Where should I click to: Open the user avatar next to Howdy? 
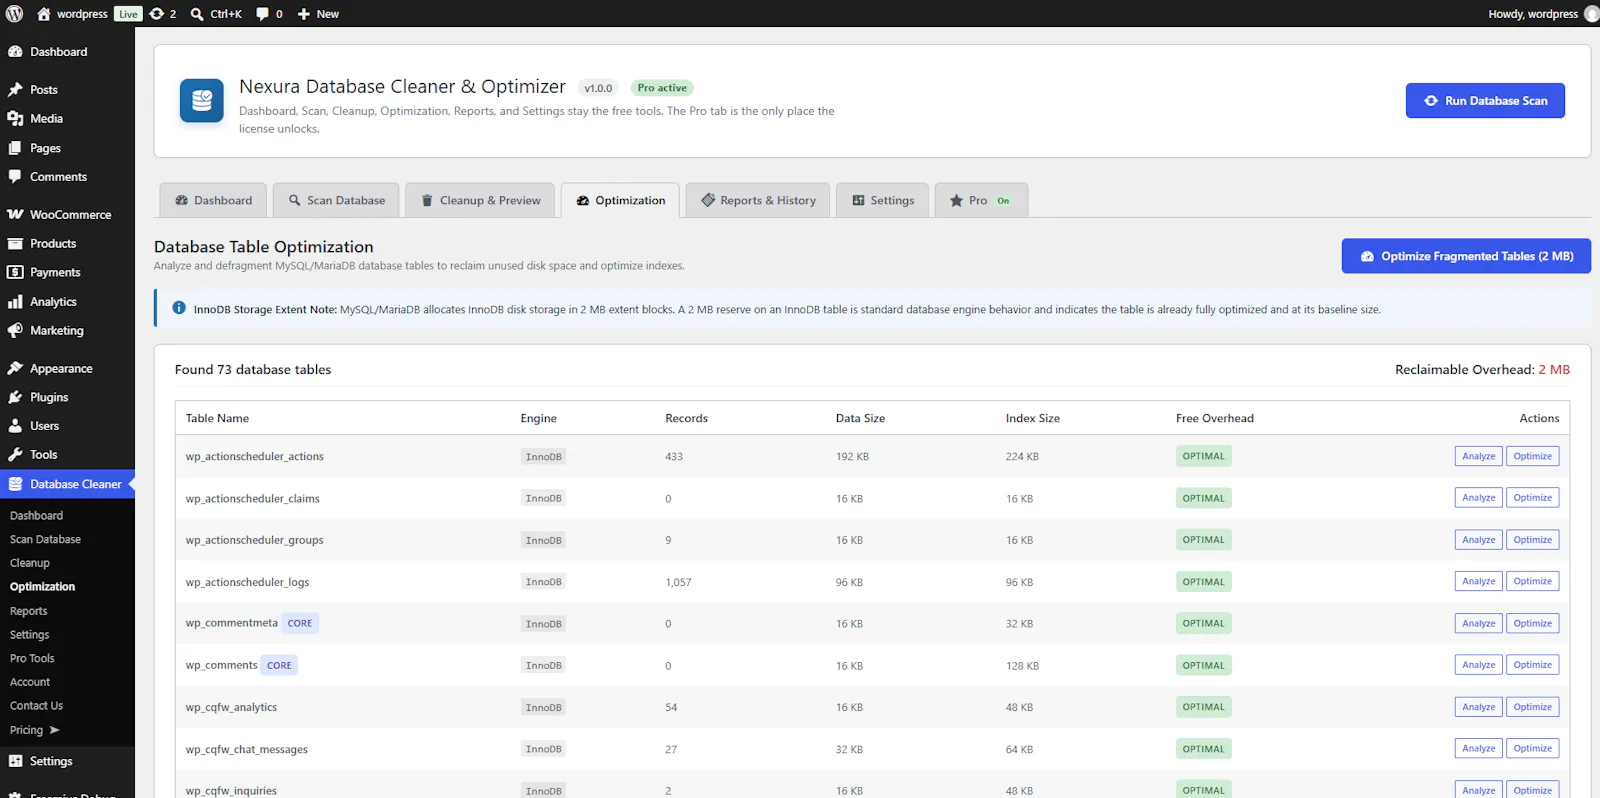[x=1591, y=14]
